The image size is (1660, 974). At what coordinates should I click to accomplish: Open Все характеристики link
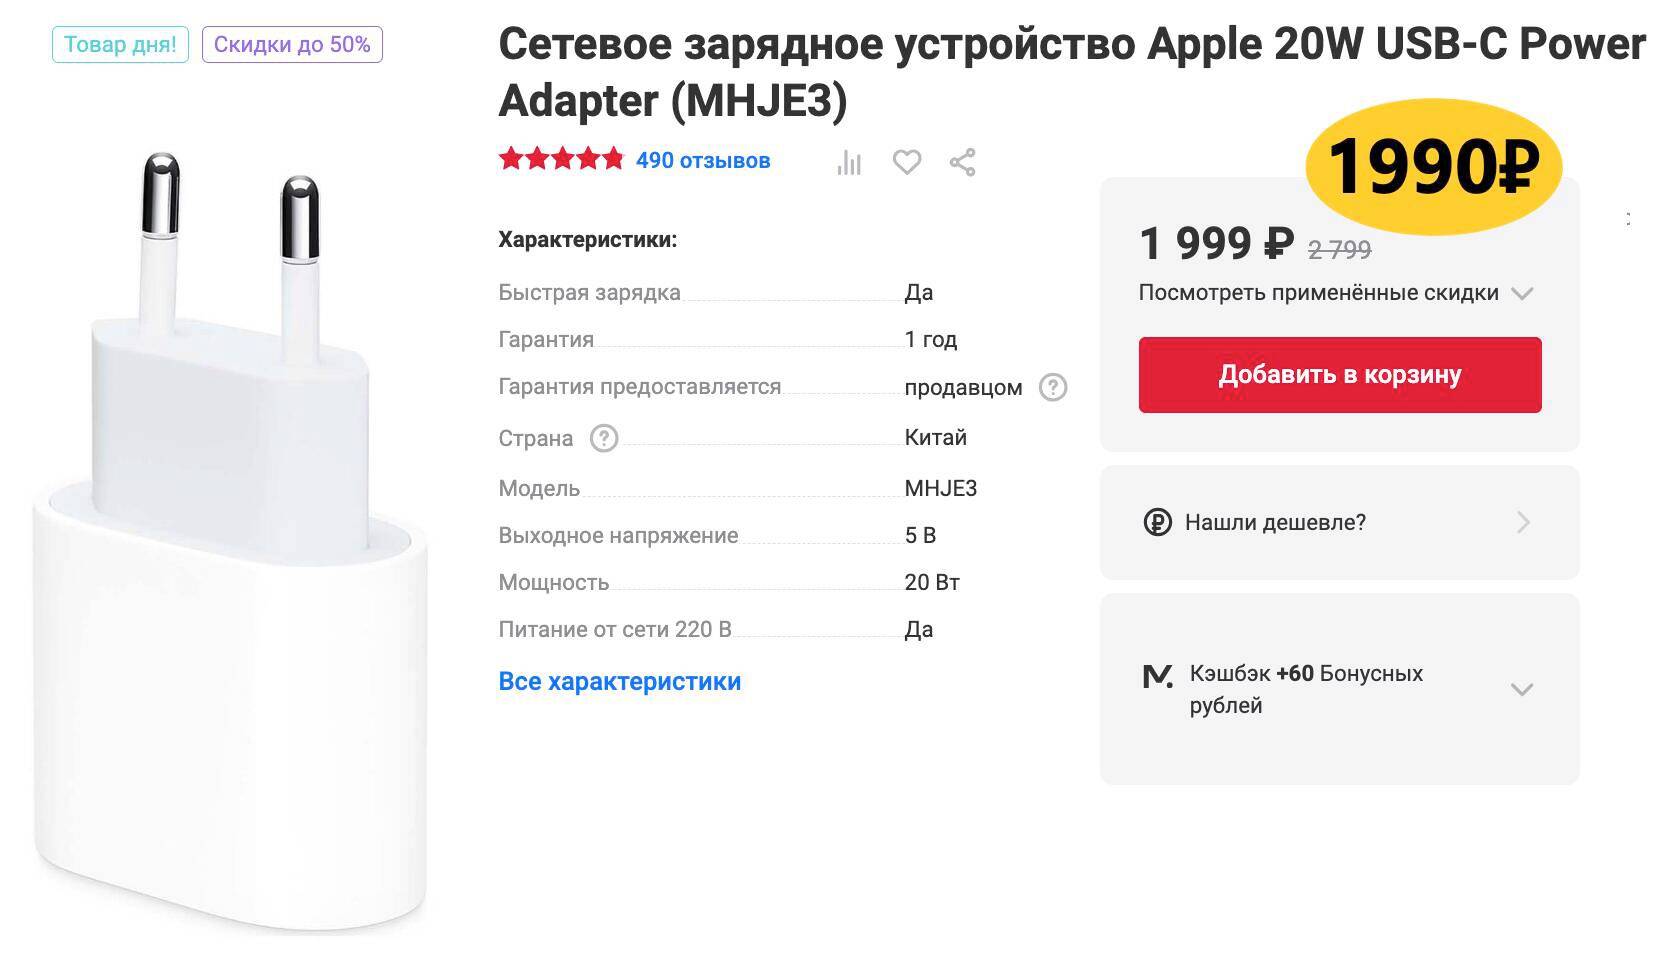click(620, 681)
